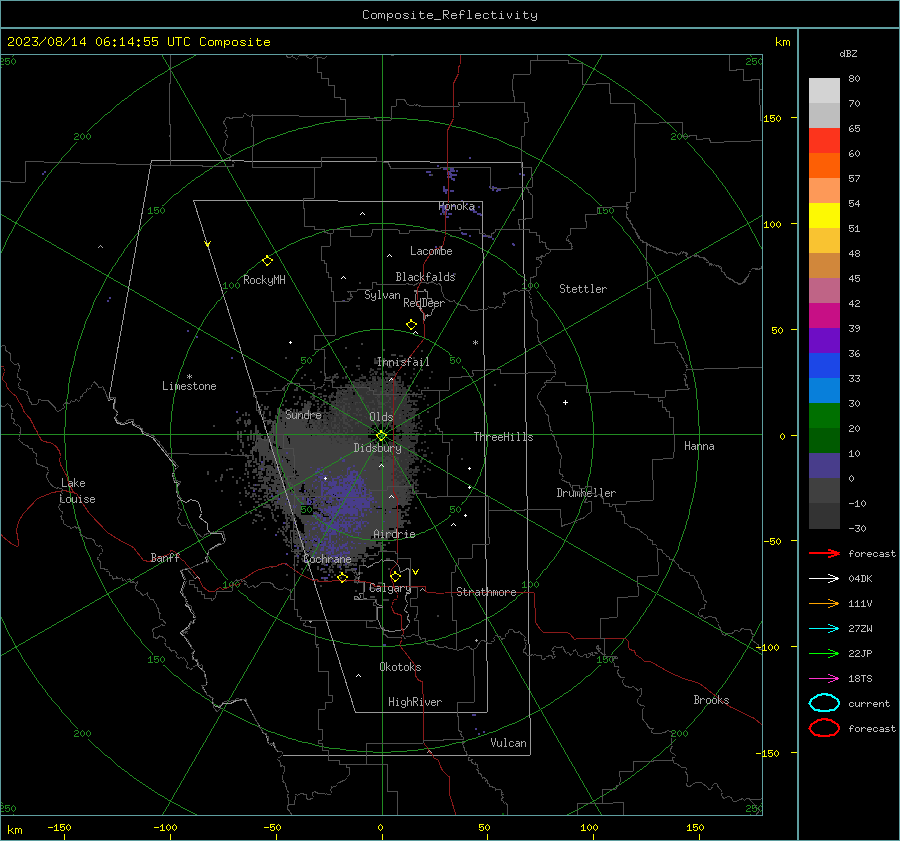Click the Lacombe label

click(x=431, y=251)
